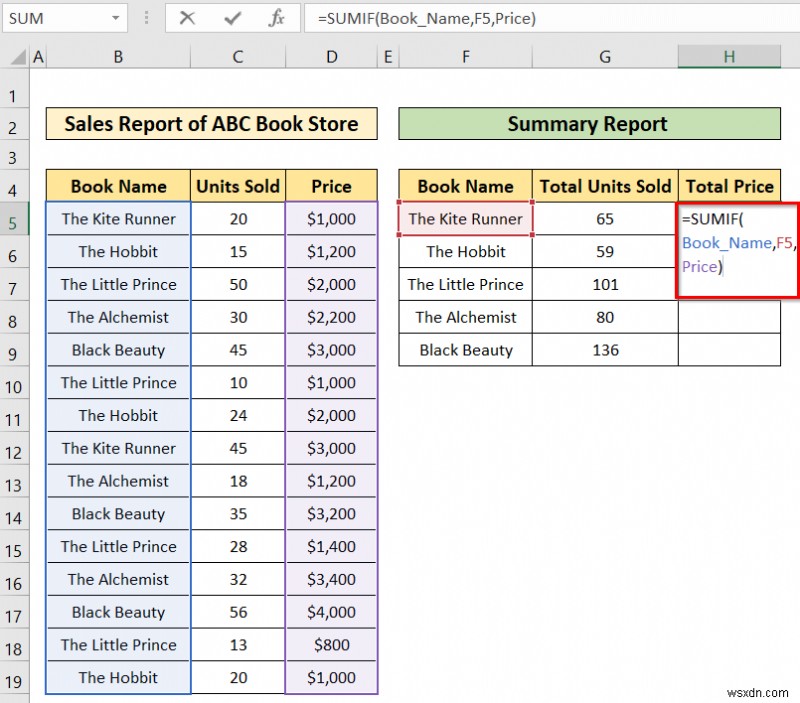The width and height of the screenshot is (800, 703).
Task: Click the Sales Report of ABC Book Store title
Action: (211, 123)
